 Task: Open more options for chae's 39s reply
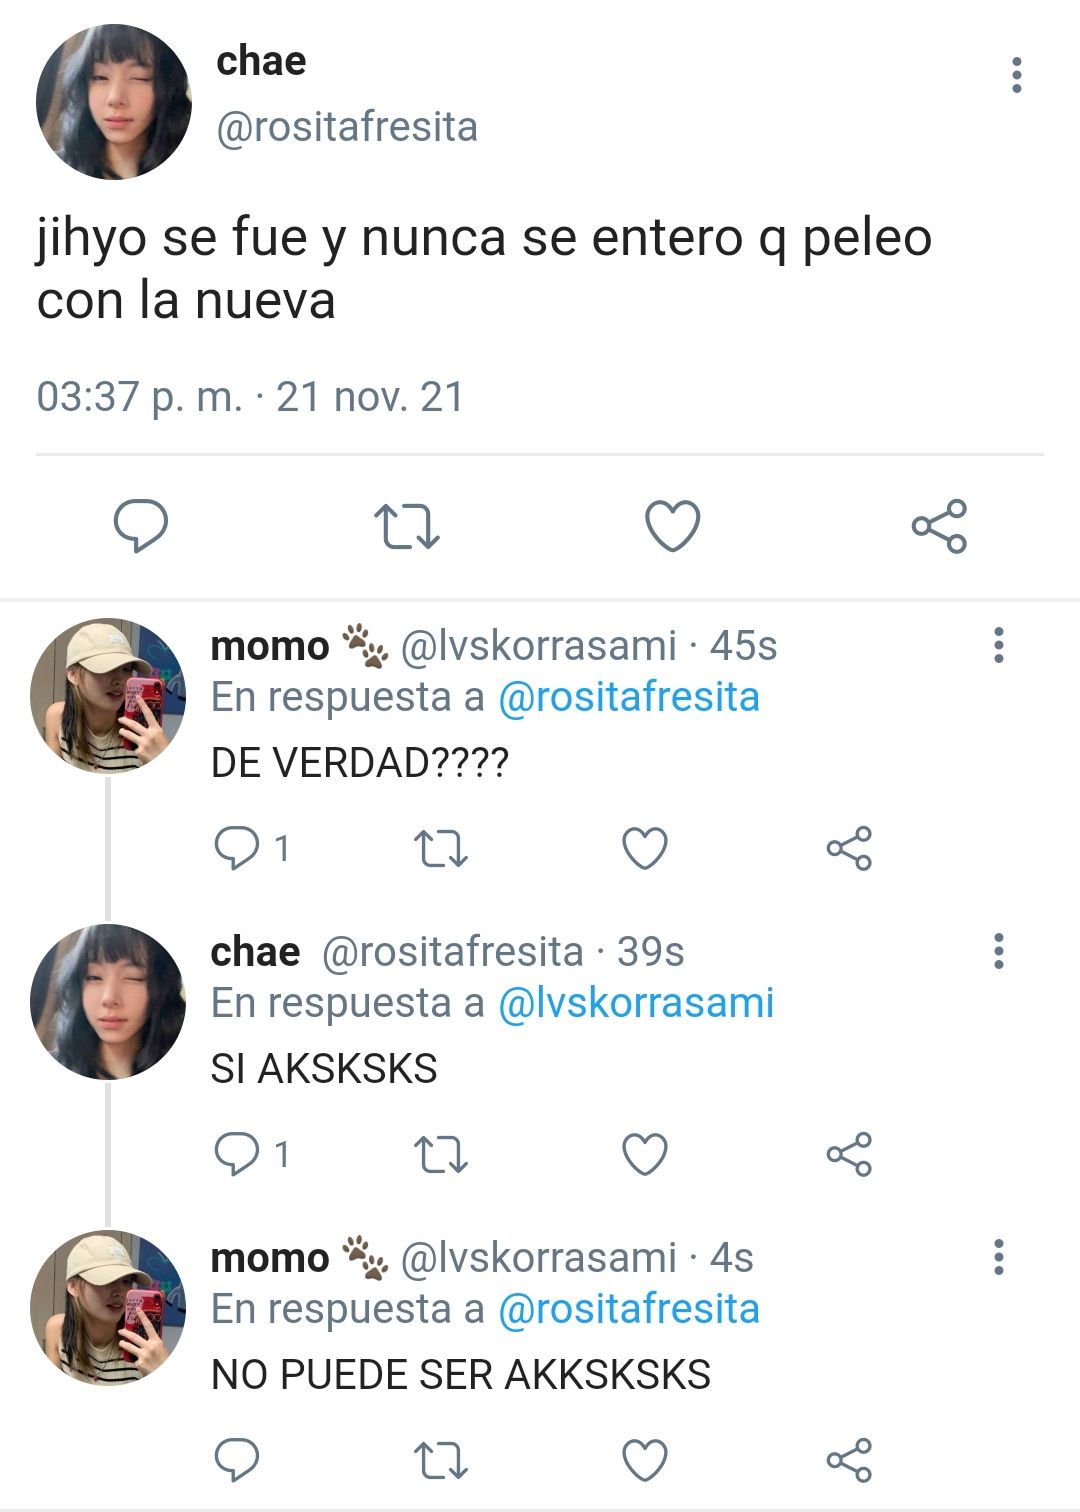click(x=998, y=951)
